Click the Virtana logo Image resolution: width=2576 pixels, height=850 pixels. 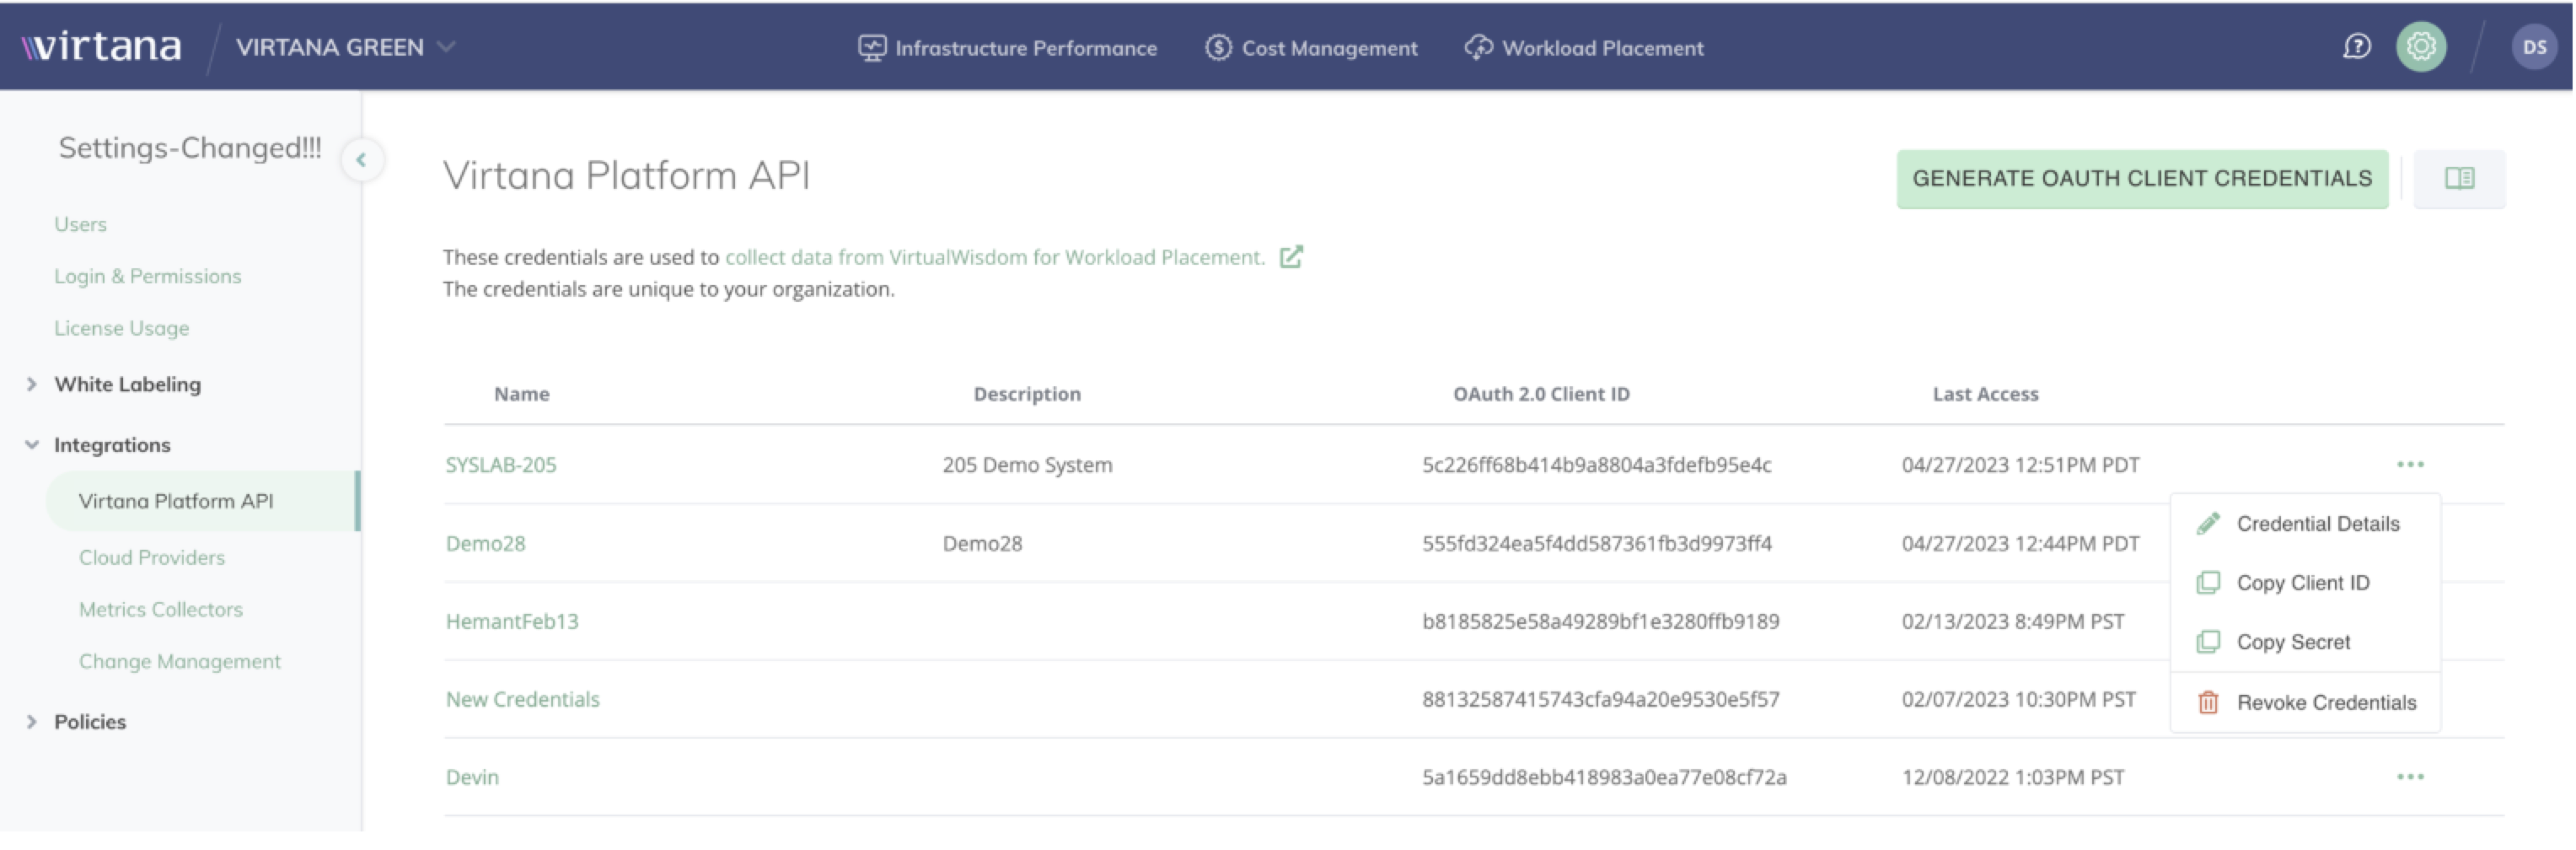(102, 47)
